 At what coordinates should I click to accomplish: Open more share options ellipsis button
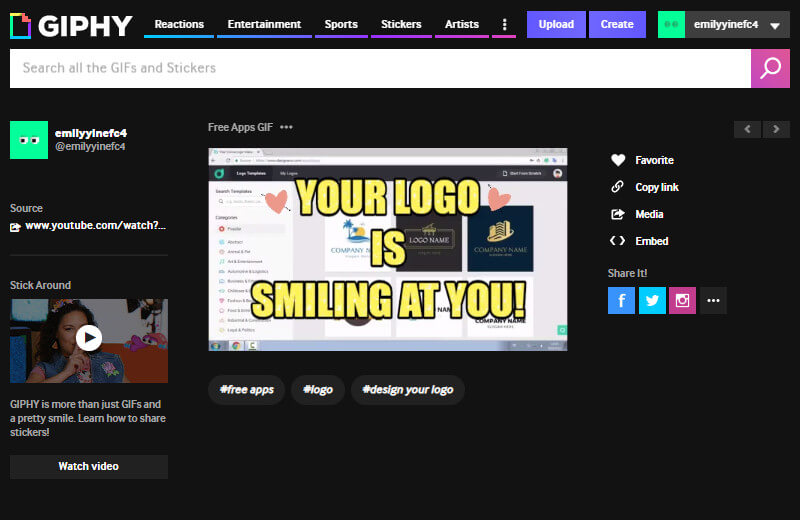click(713, 300)
